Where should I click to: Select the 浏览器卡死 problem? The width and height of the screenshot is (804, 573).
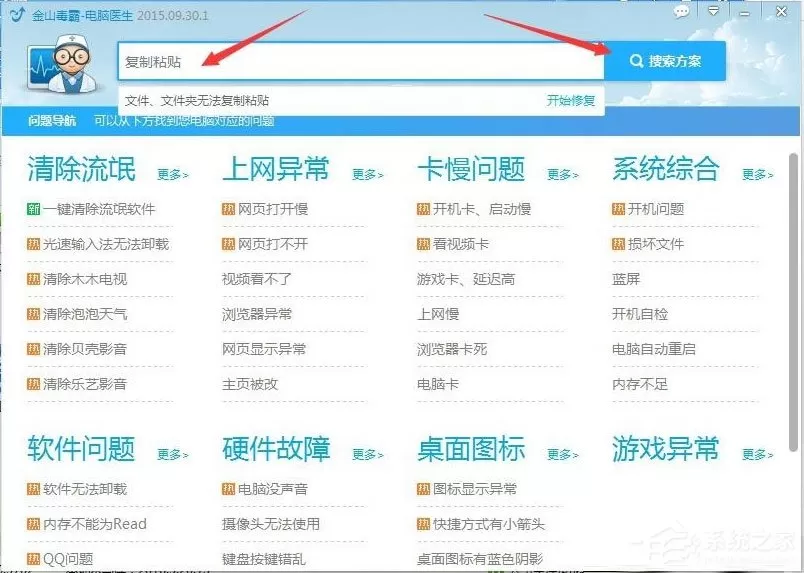452,349
